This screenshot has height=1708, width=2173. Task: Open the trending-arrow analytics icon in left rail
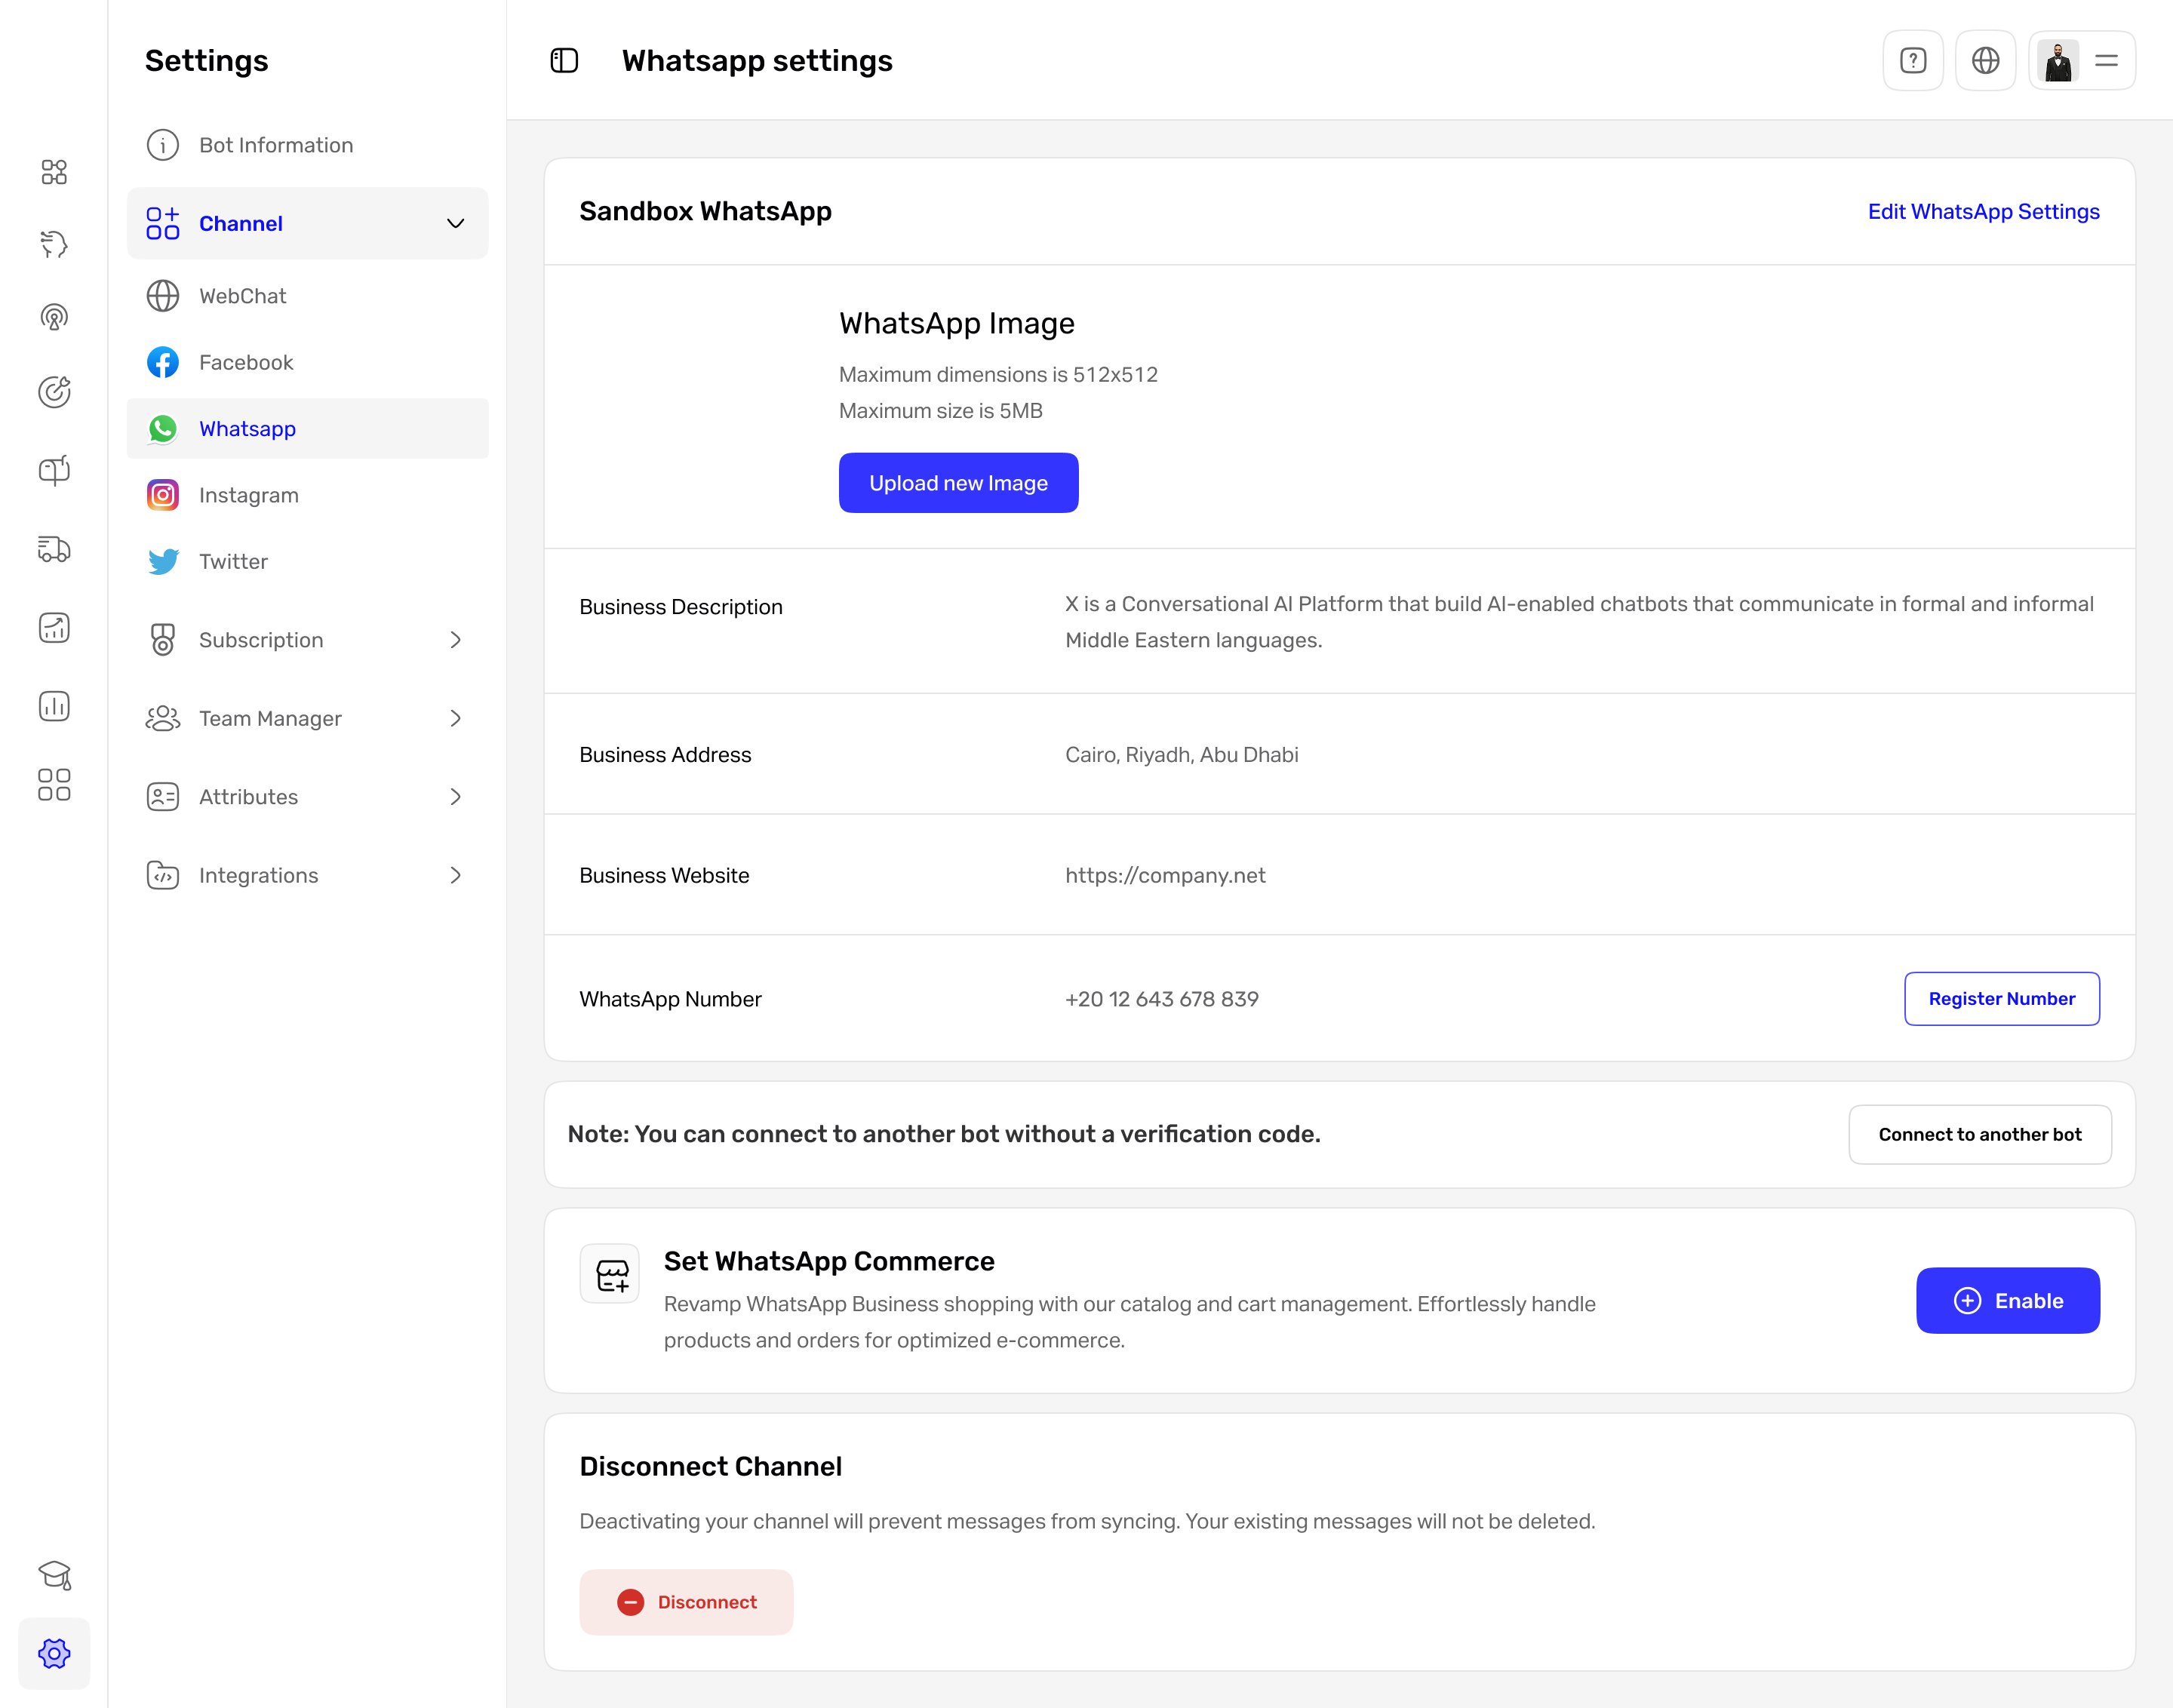(x=54, y=627)
